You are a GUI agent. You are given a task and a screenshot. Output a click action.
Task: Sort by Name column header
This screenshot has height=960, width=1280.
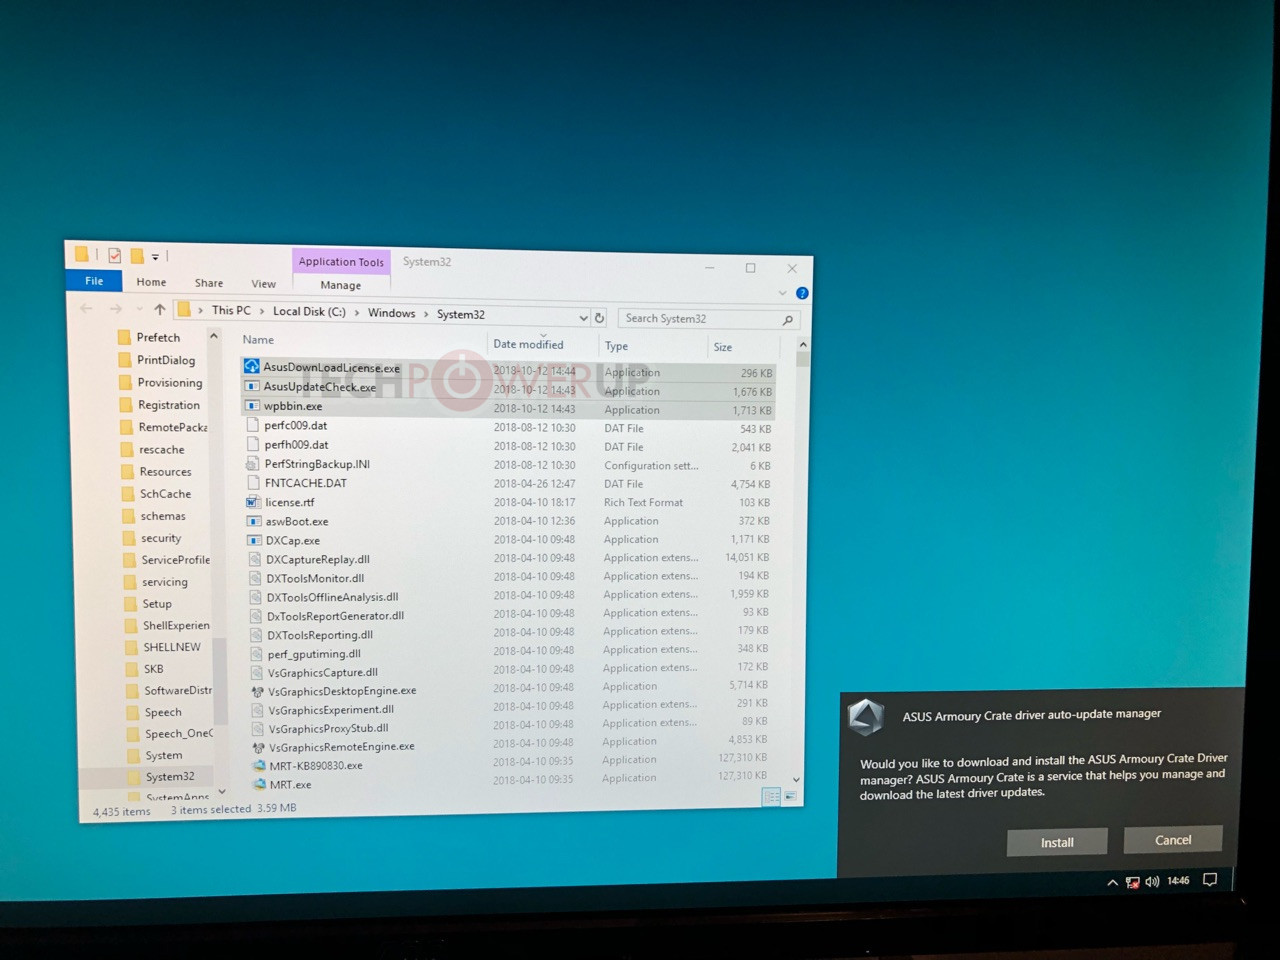[258, 340]
